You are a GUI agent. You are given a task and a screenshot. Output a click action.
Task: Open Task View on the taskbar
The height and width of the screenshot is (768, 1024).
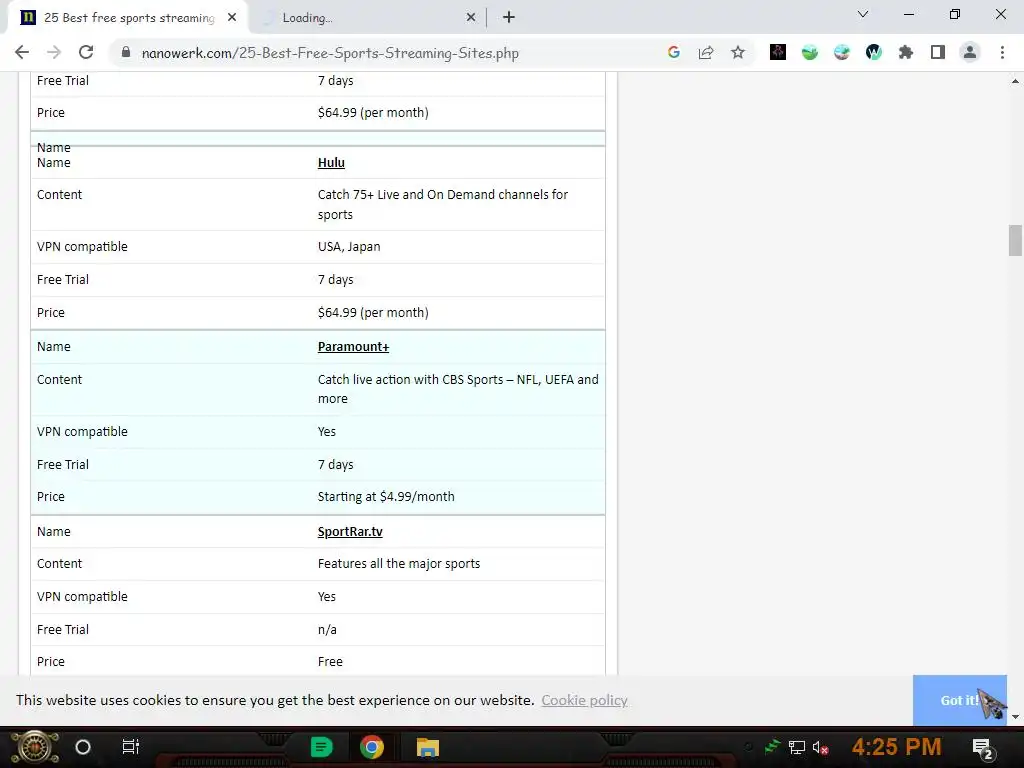point(131,746)
